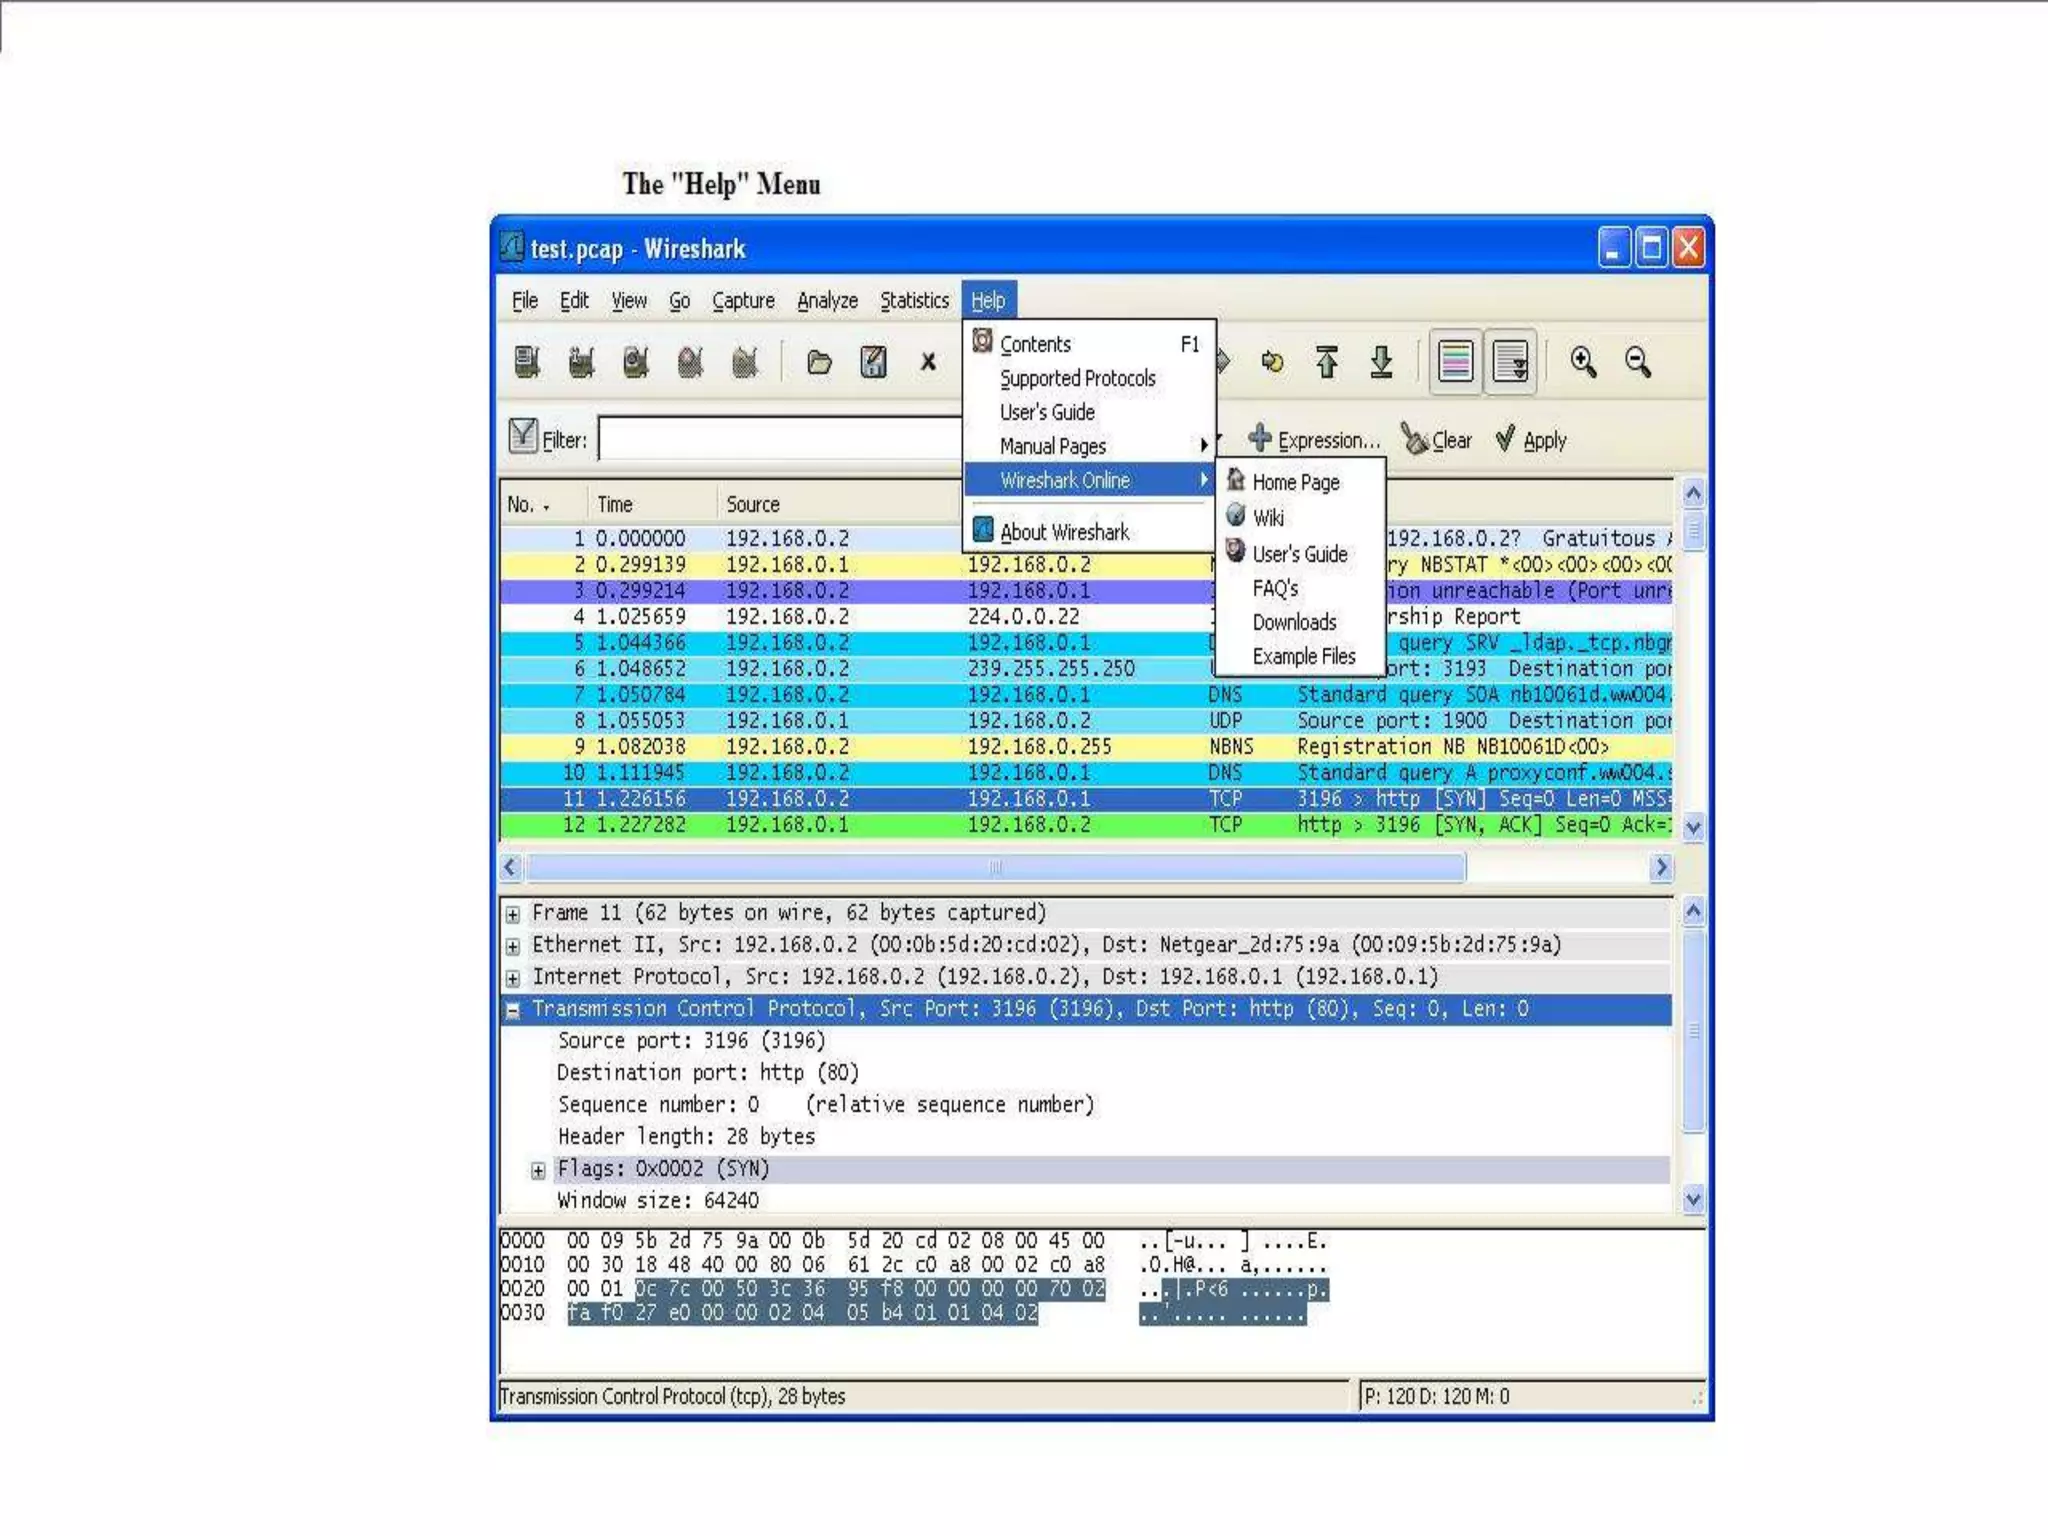Click the Zoom Out magnifier icon

click(x=1638, y=362)
